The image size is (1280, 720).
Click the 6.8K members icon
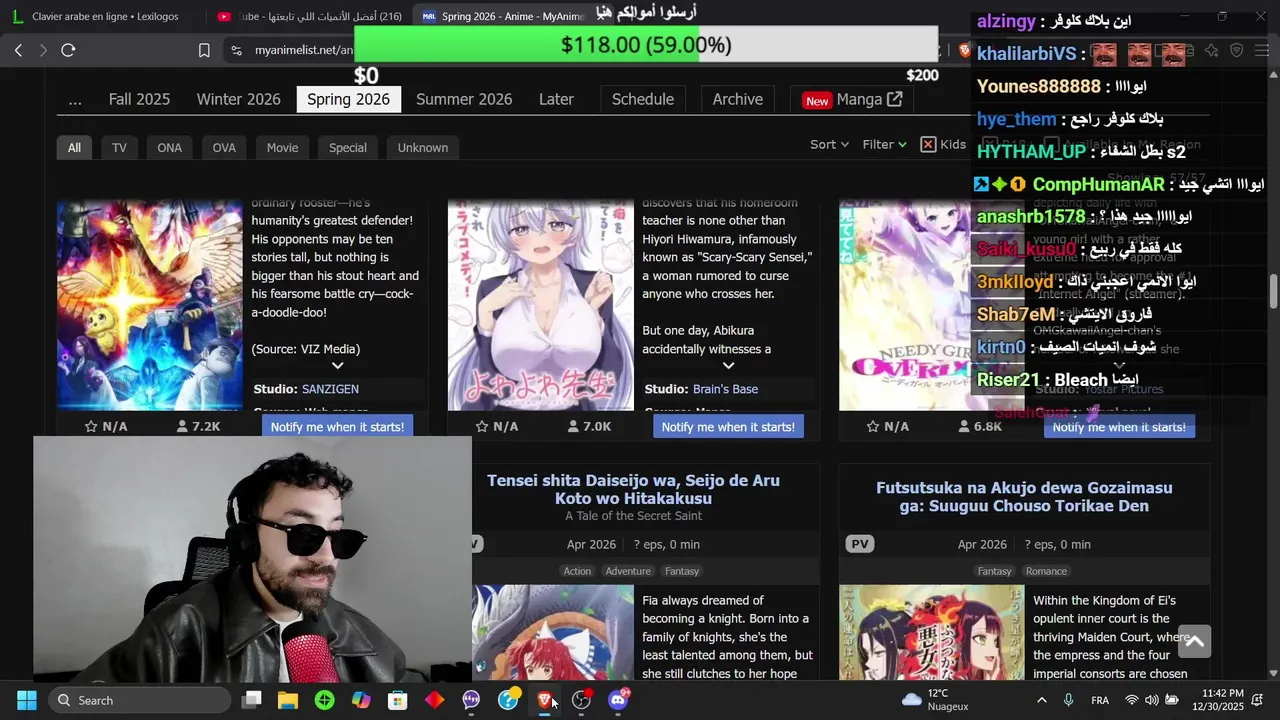(964, 426)
